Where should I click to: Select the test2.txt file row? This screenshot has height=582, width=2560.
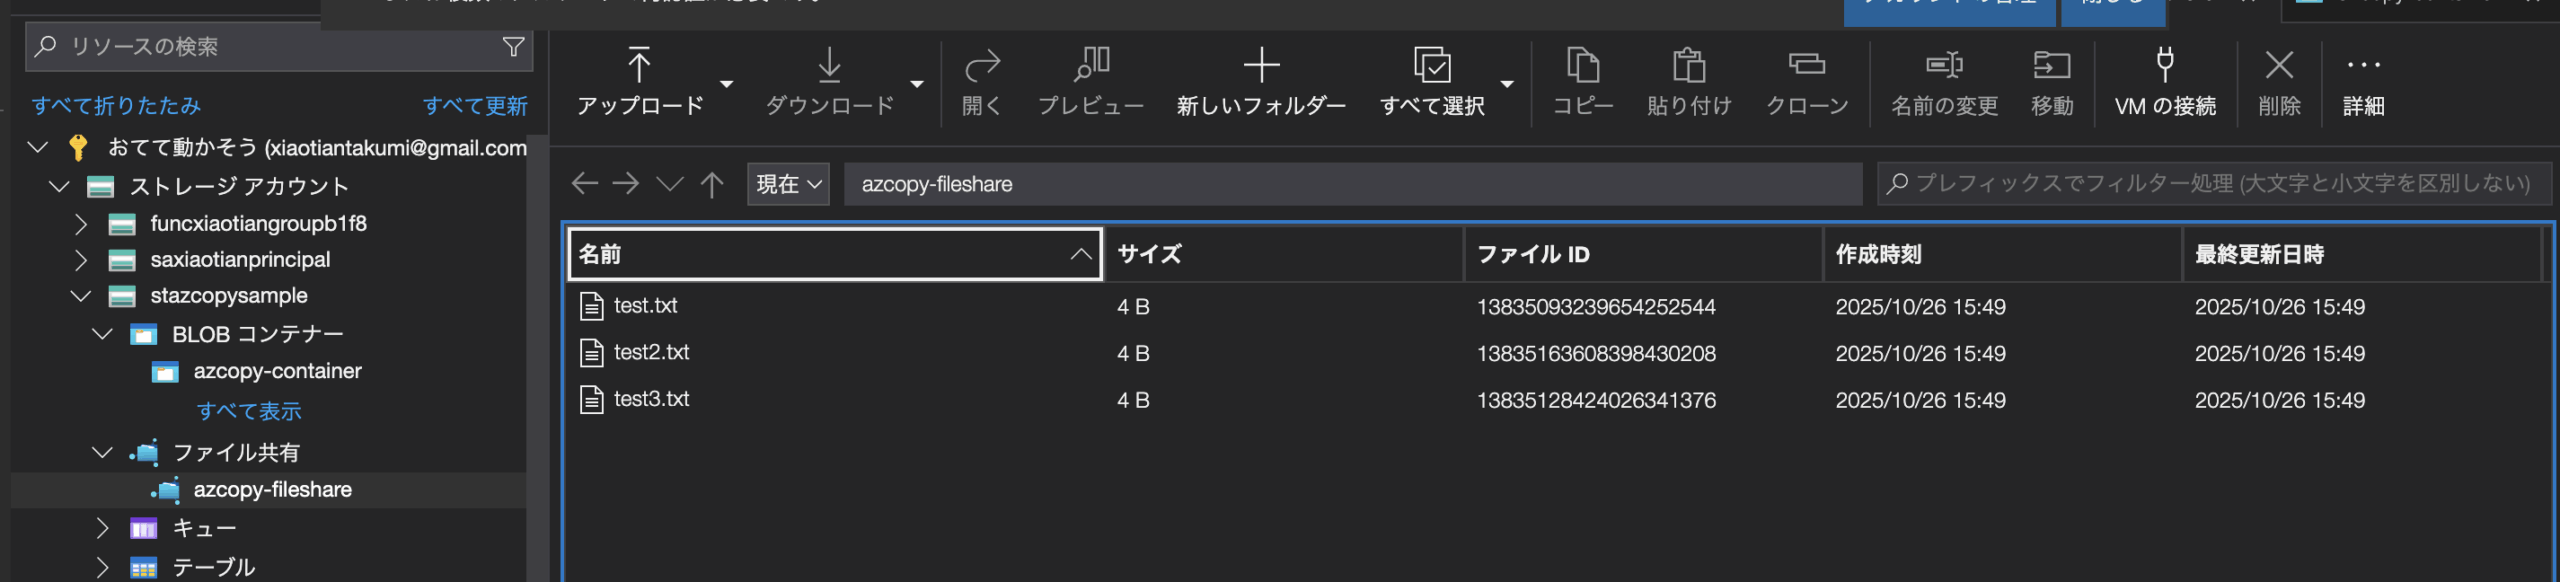[x=651, y=353]
